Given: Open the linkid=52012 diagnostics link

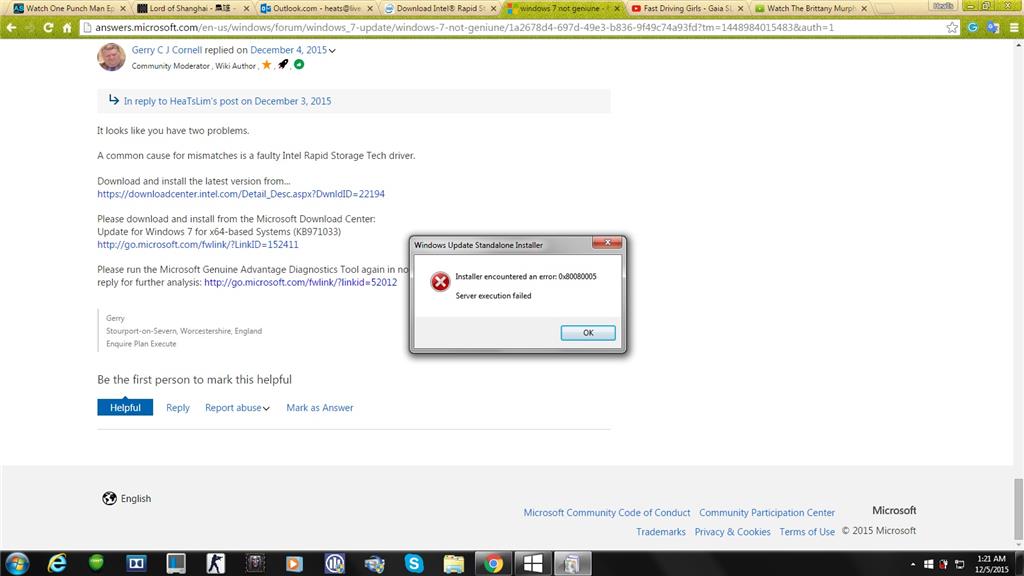Looking at the screenshot, I should tap(300, 282).
